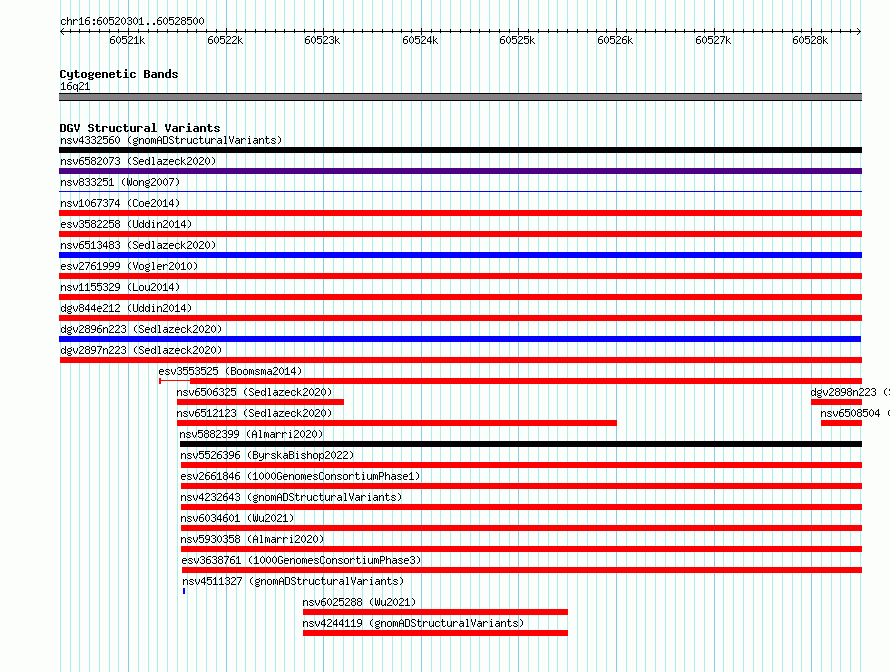890x672 pixels.
Task: Click the 16q21 band label
Action: (x=75, y=86)
